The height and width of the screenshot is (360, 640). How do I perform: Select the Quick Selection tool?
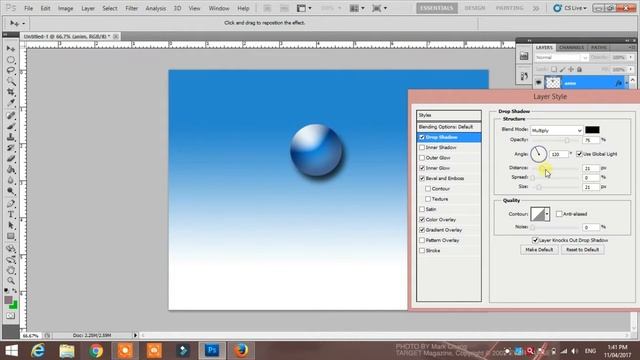(11, 82)
